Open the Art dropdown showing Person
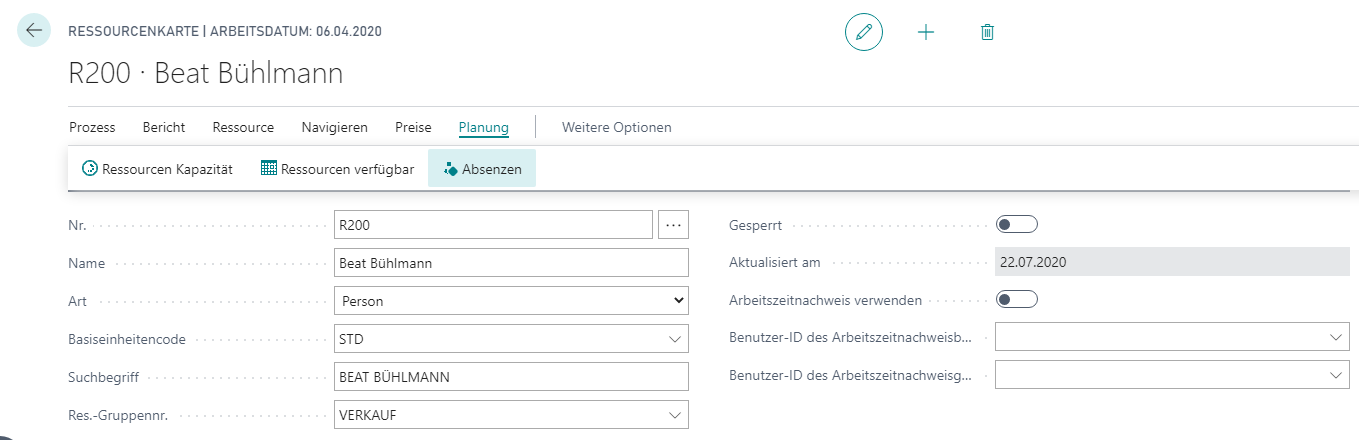Image resolution: width=1359 pixels, height=440 pixels. coord(511,300)
